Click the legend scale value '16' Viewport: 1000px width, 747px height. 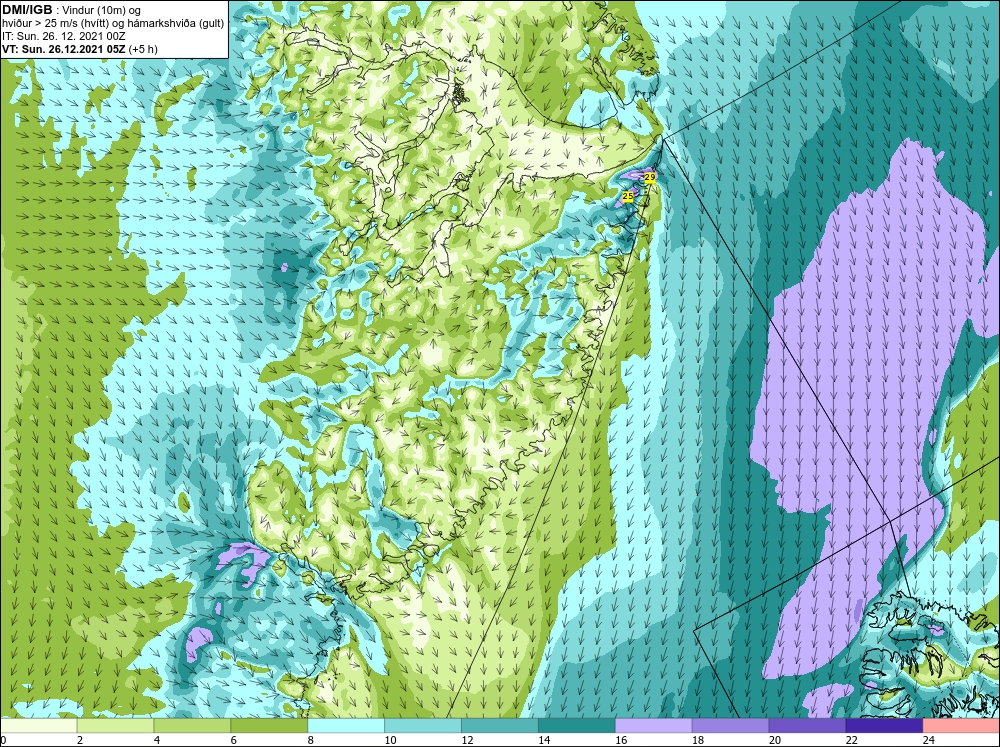tap(621, 740)
